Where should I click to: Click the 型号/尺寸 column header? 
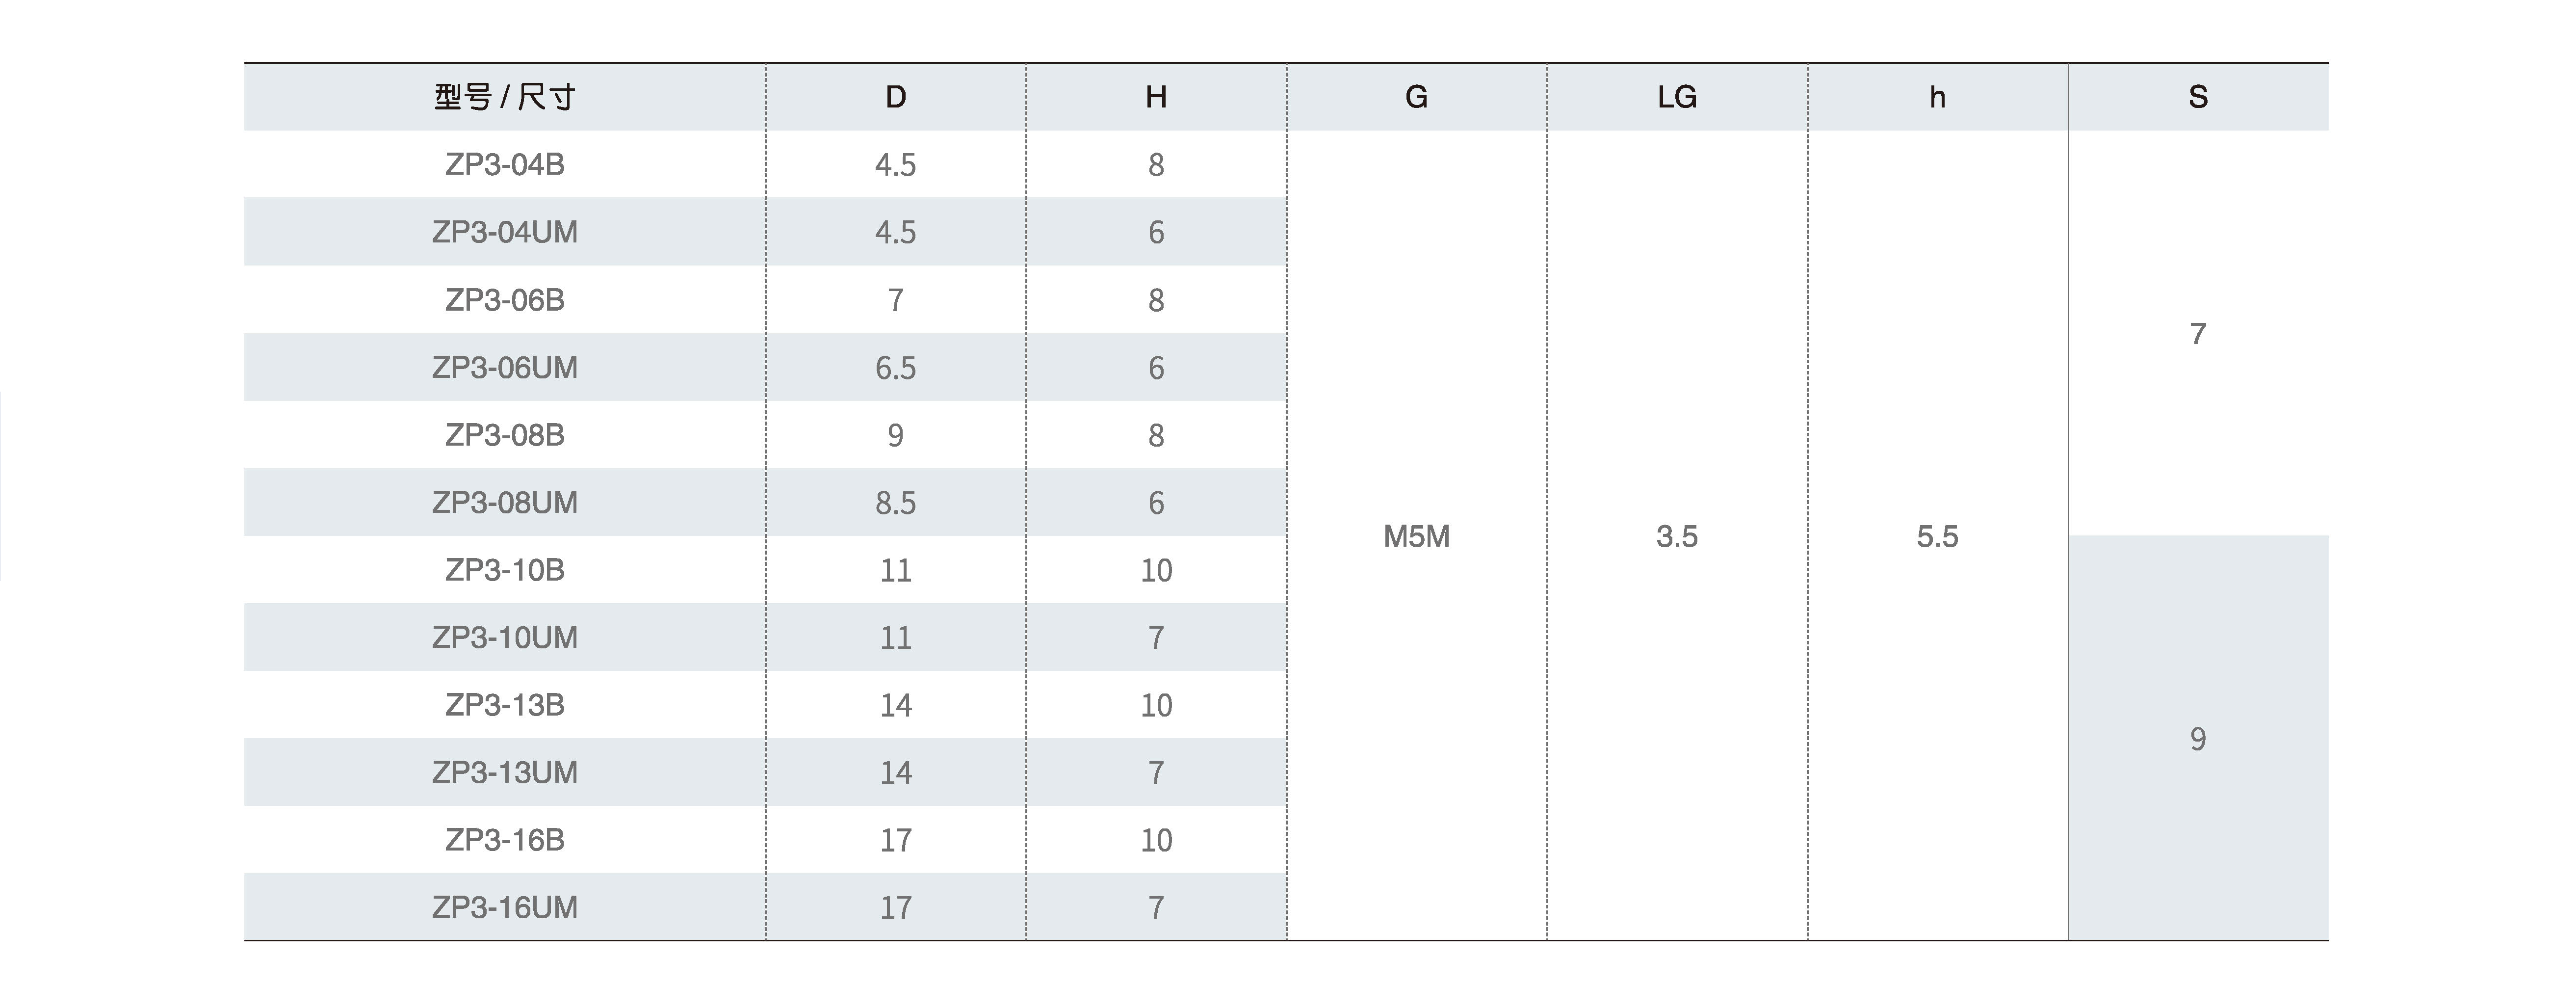(x=504, y=97)
